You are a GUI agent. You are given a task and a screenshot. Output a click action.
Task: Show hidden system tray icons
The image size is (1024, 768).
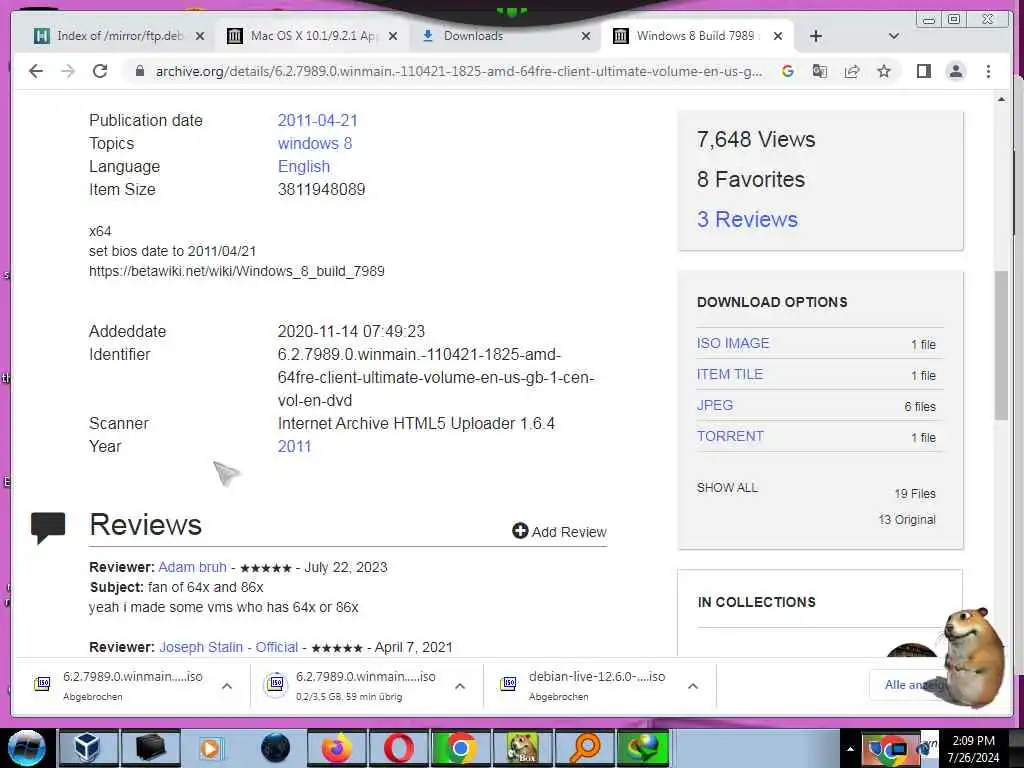[x=850, y=750]
